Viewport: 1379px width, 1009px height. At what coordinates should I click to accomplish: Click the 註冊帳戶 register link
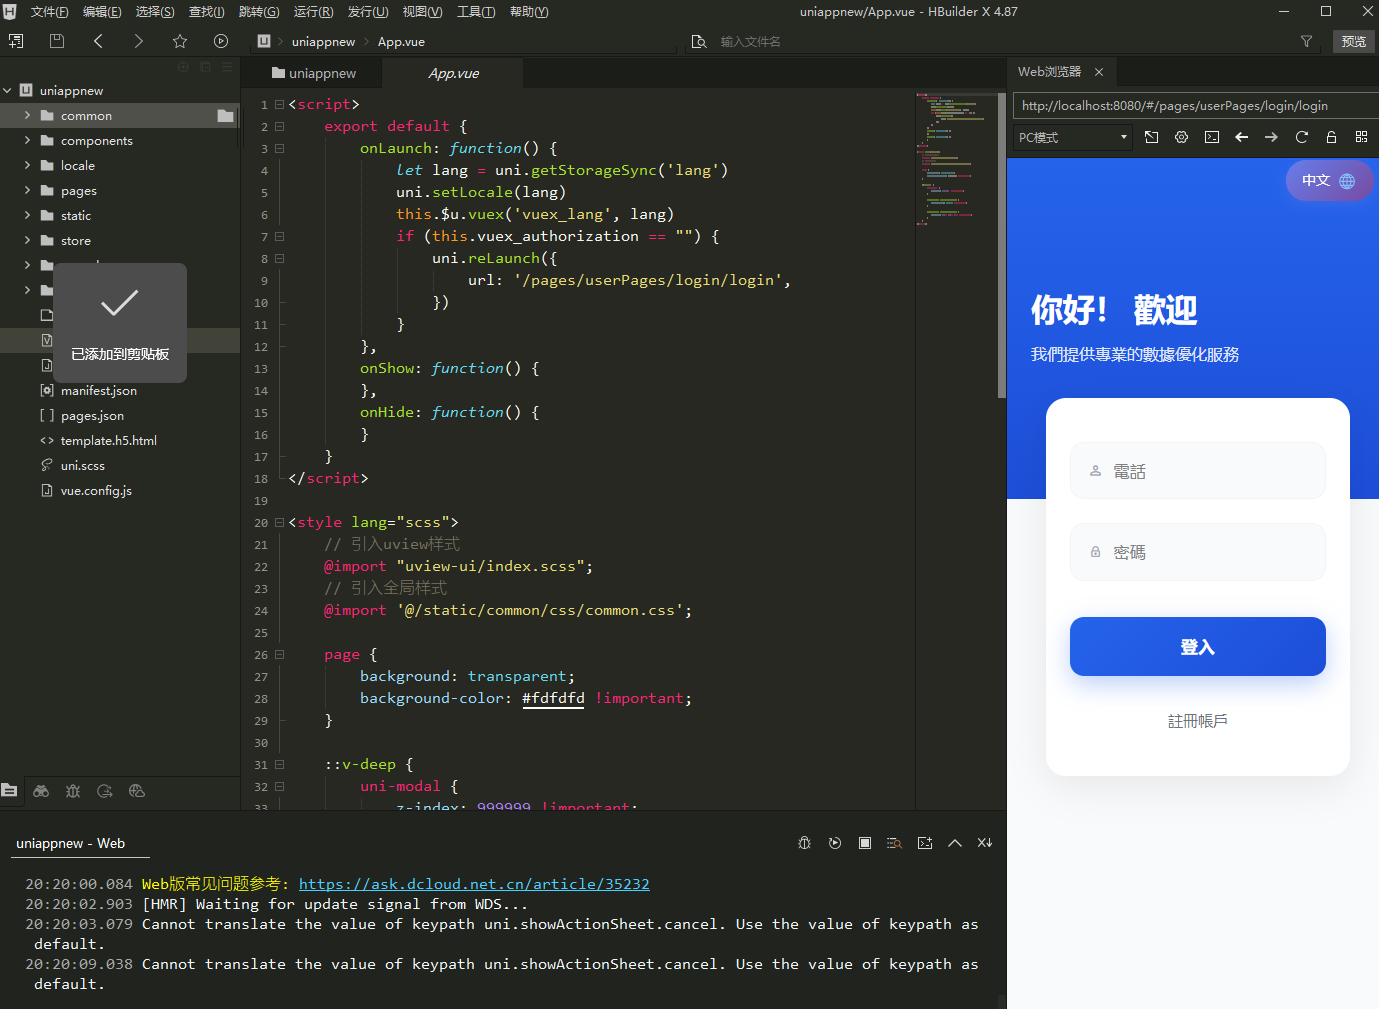(x=1198, y=721)
